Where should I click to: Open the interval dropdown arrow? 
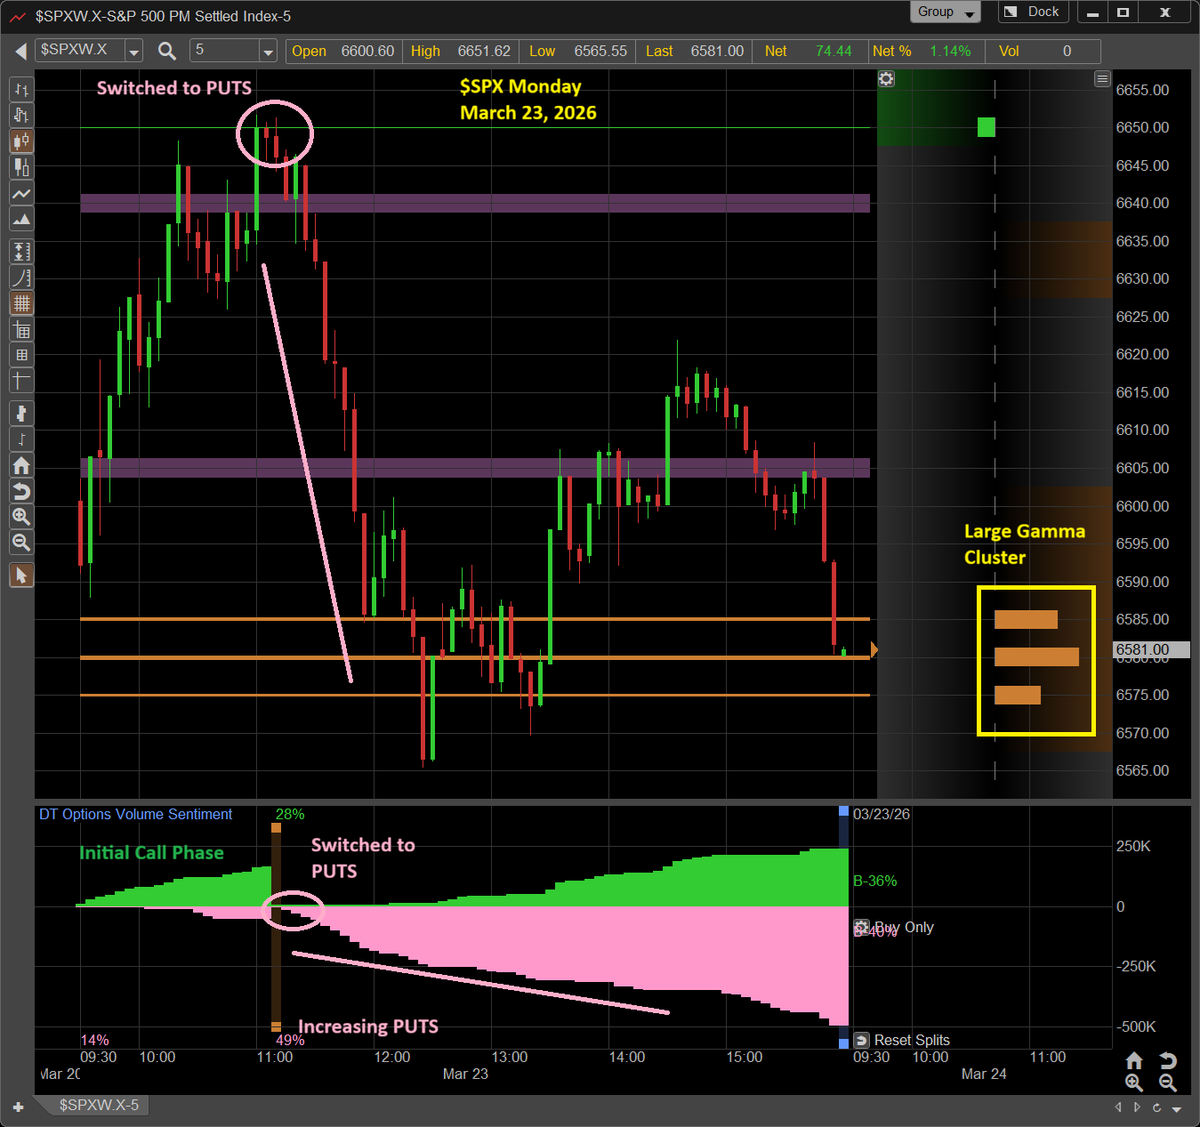click(267, 51)
